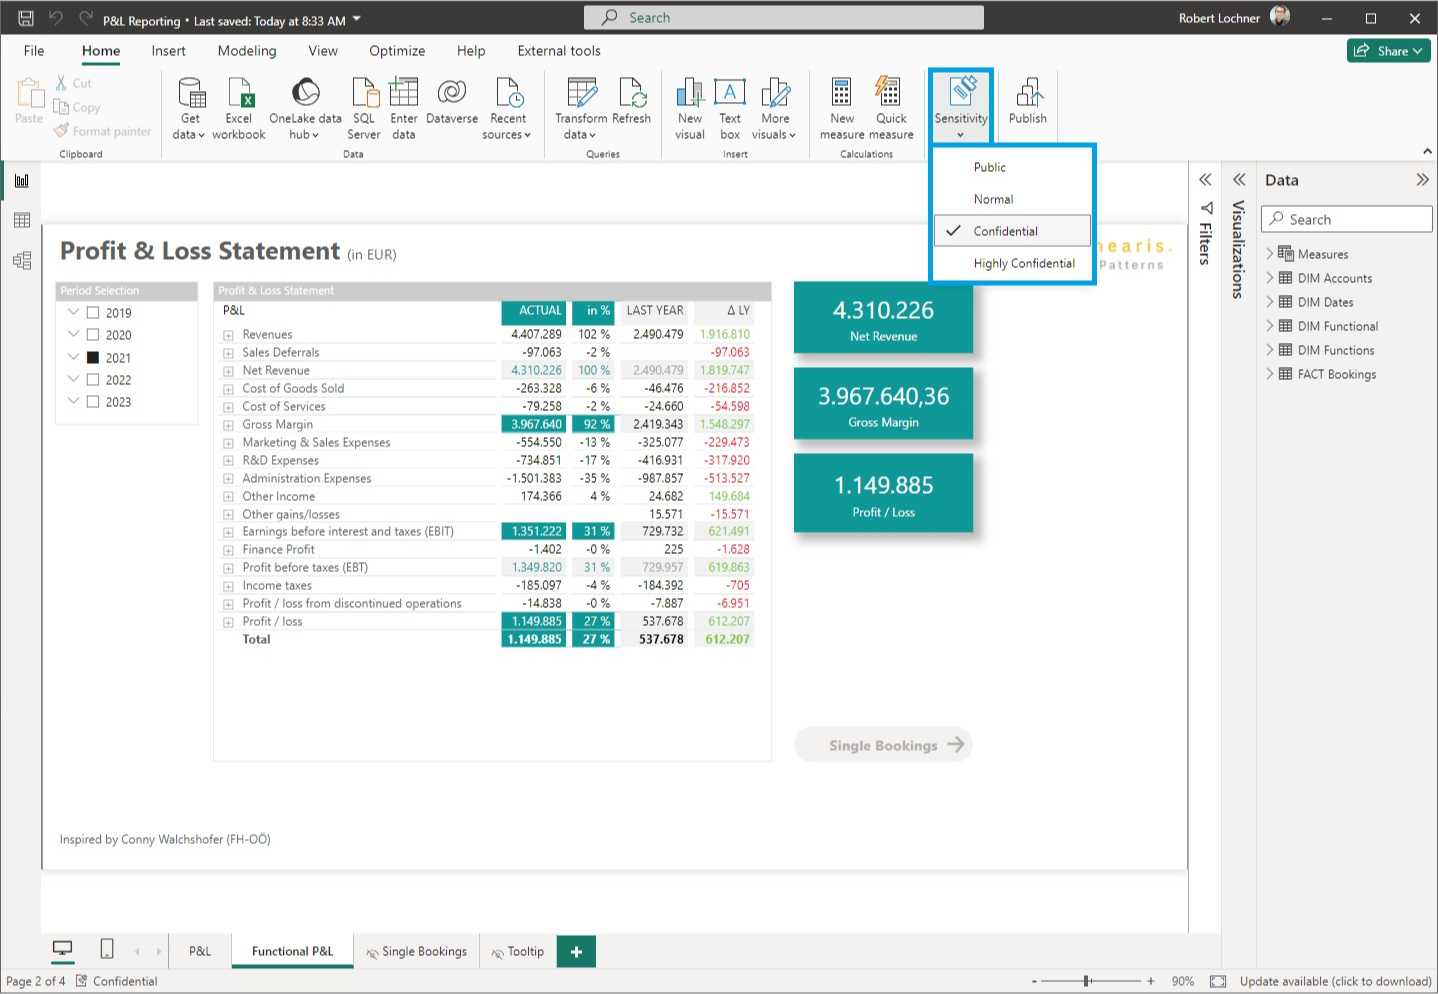
Task: Uncheck the 2021 period checkbox
Action: (95, 357)
